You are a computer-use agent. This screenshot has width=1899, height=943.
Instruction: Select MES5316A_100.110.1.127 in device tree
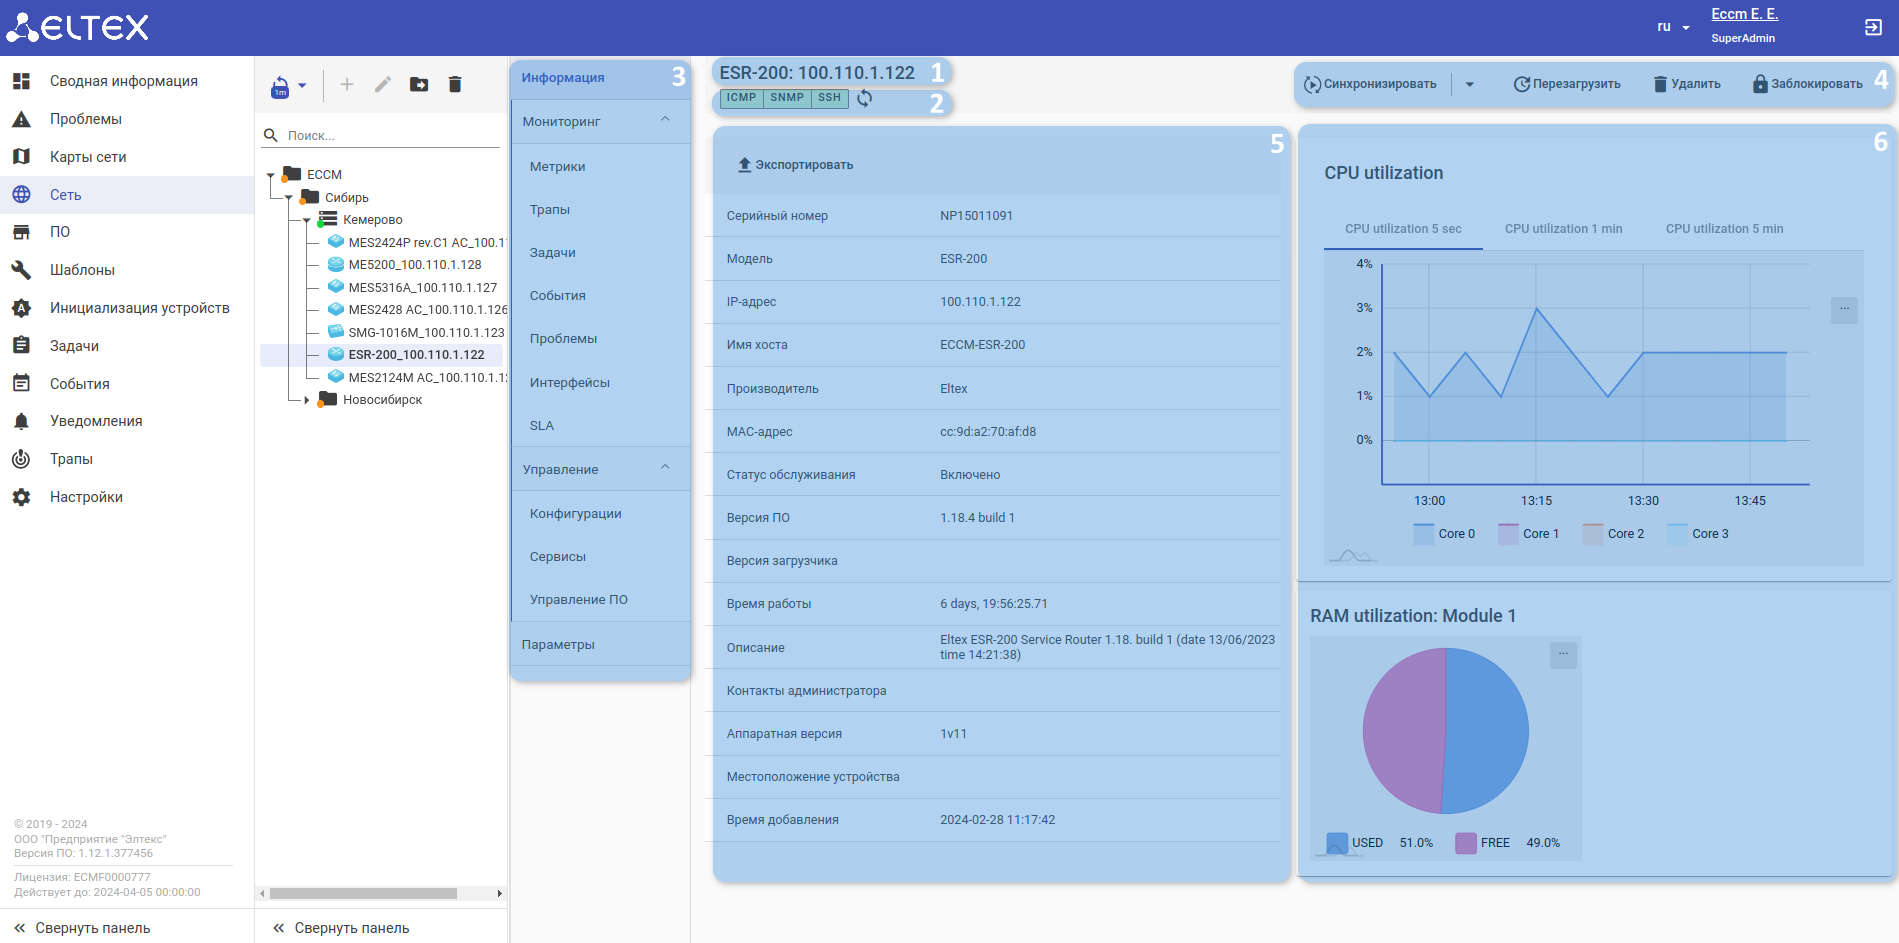tap(423, 288)
